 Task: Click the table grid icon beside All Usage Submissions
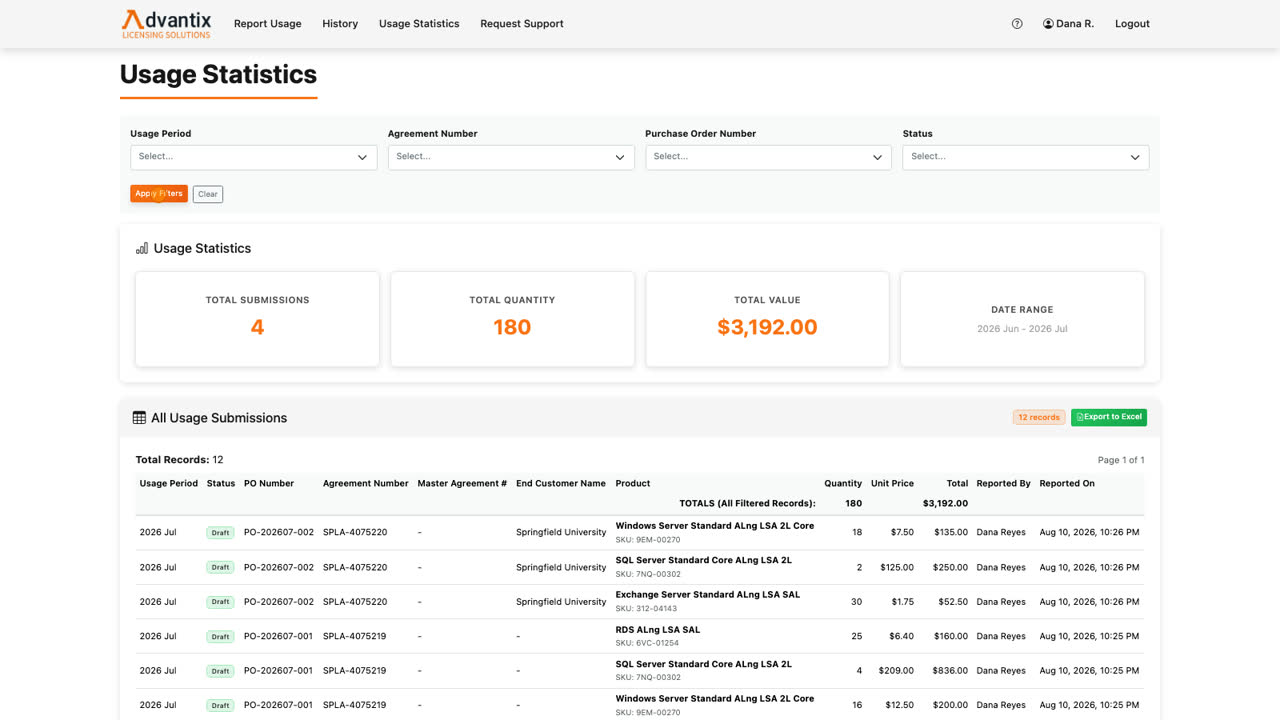(139, 418)
